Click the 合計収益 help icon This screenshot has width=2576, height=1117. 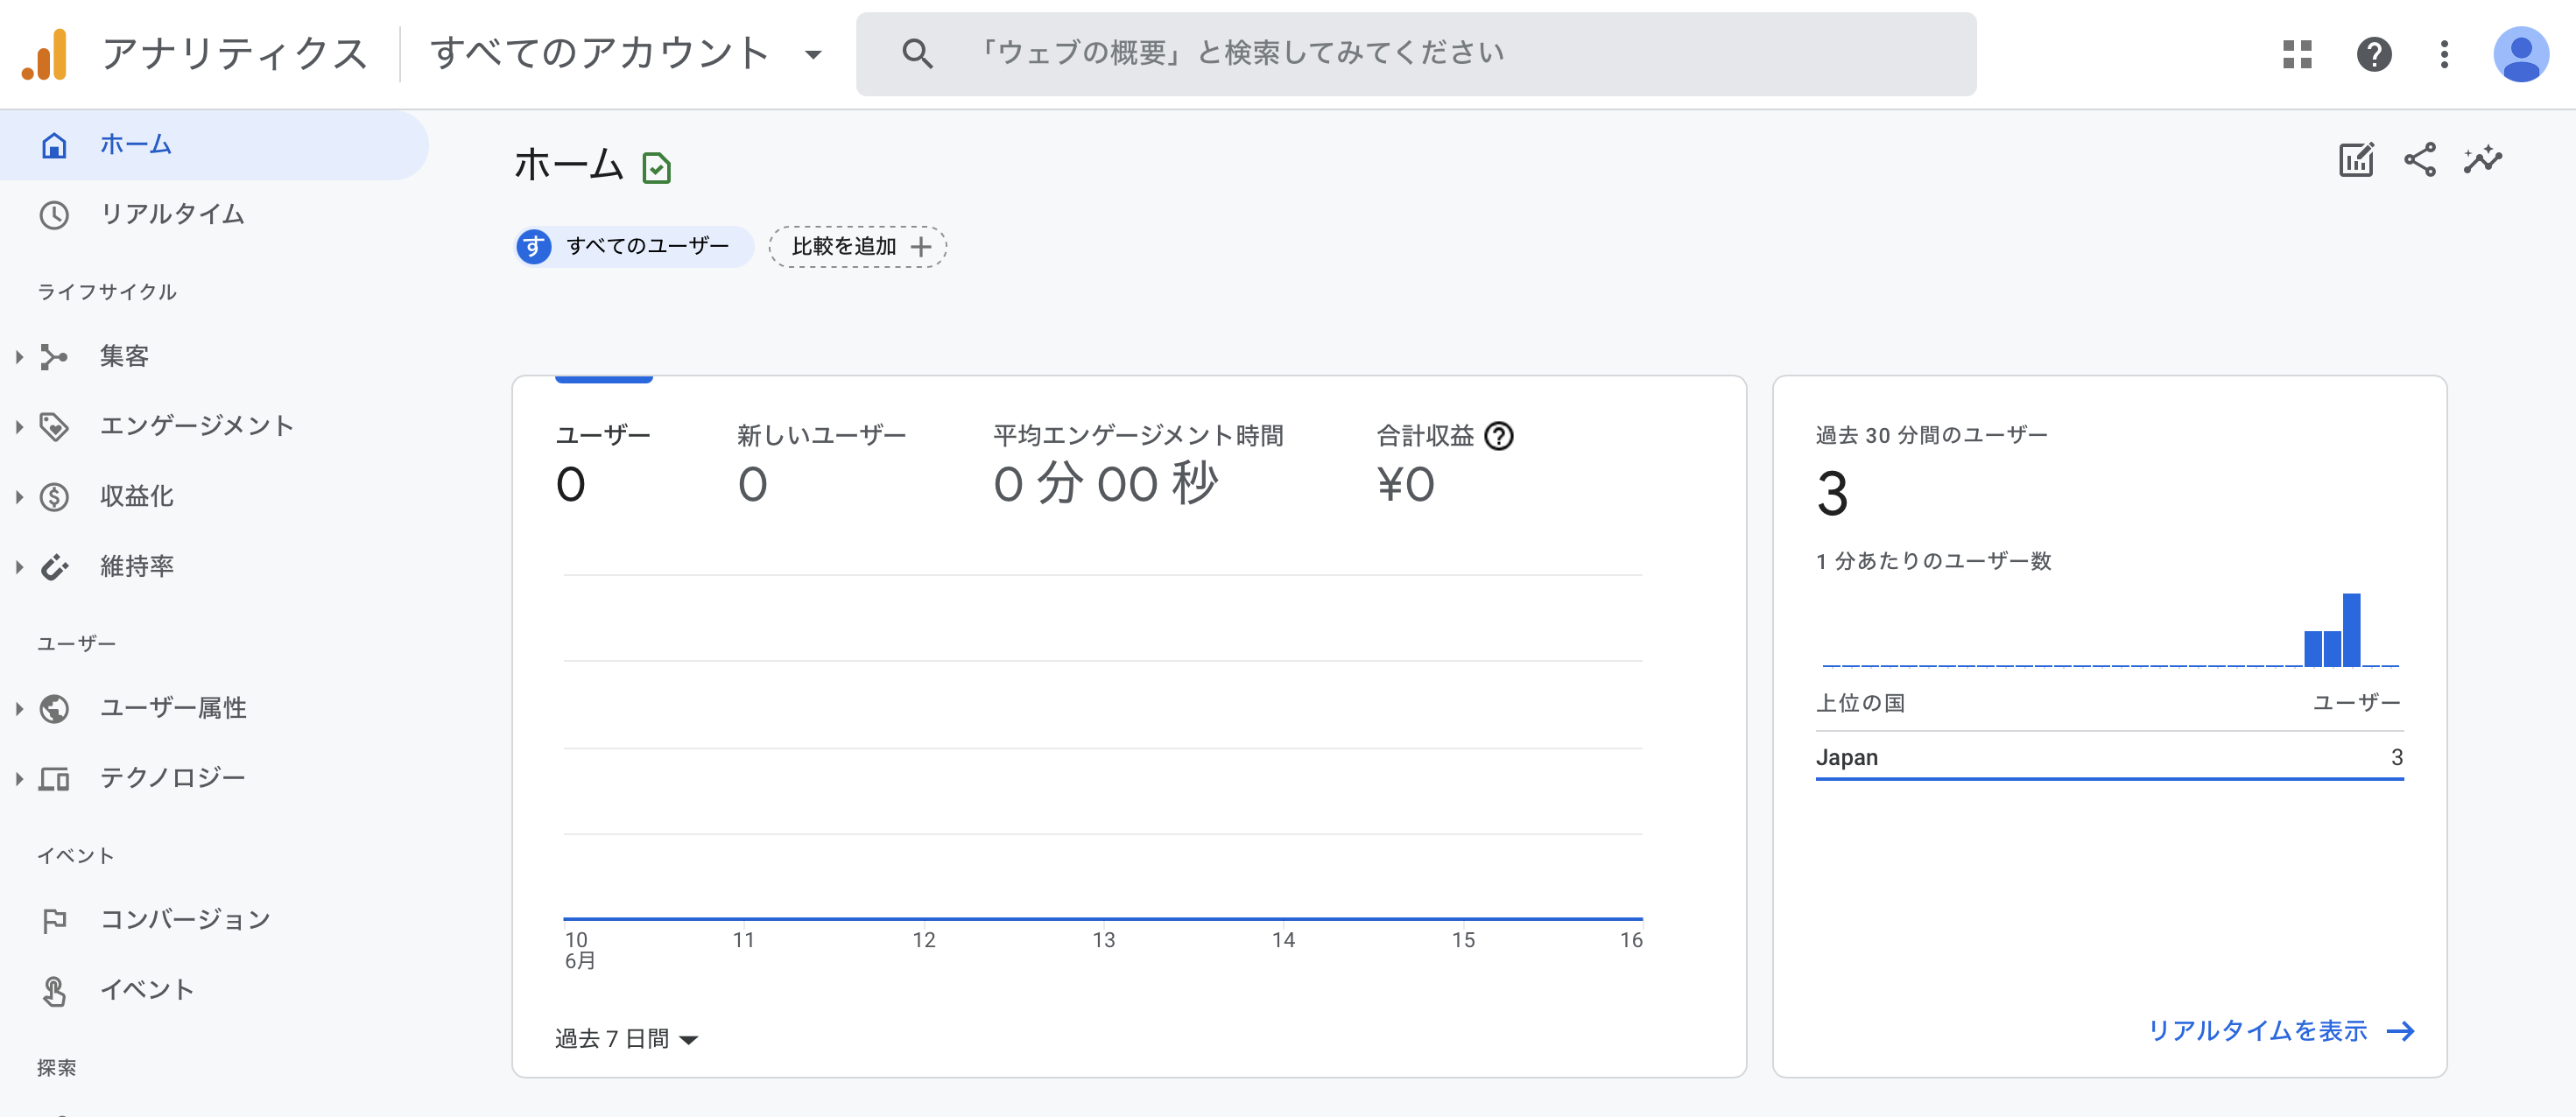click(x=1498, y=436)
